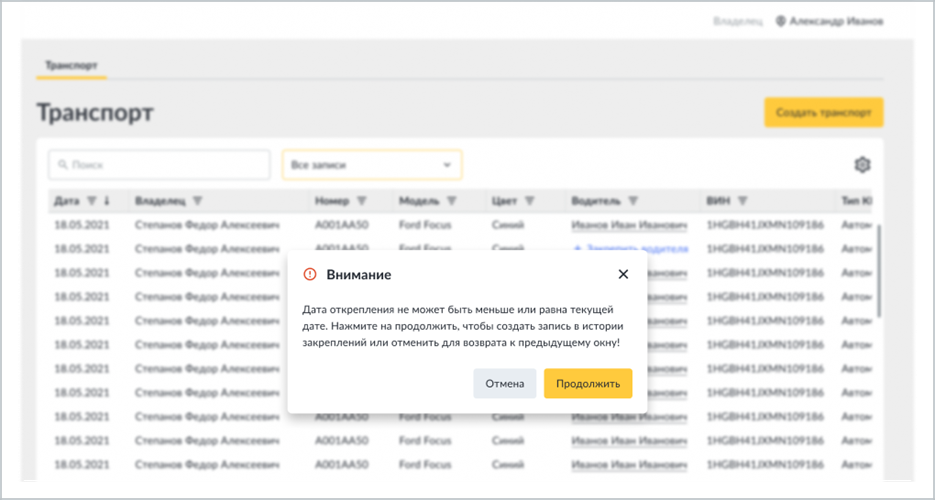Screen dimensions: 935x500
Task: Click the Закрепить водителя link
Action: (x=630, y=249)
